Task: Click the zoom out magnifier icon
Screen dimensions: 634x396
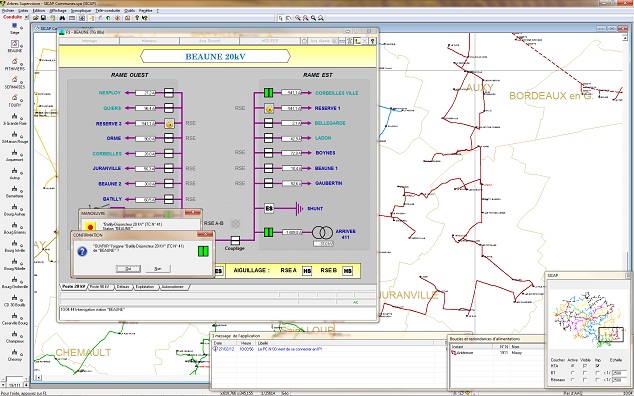Action: (305, 18)
